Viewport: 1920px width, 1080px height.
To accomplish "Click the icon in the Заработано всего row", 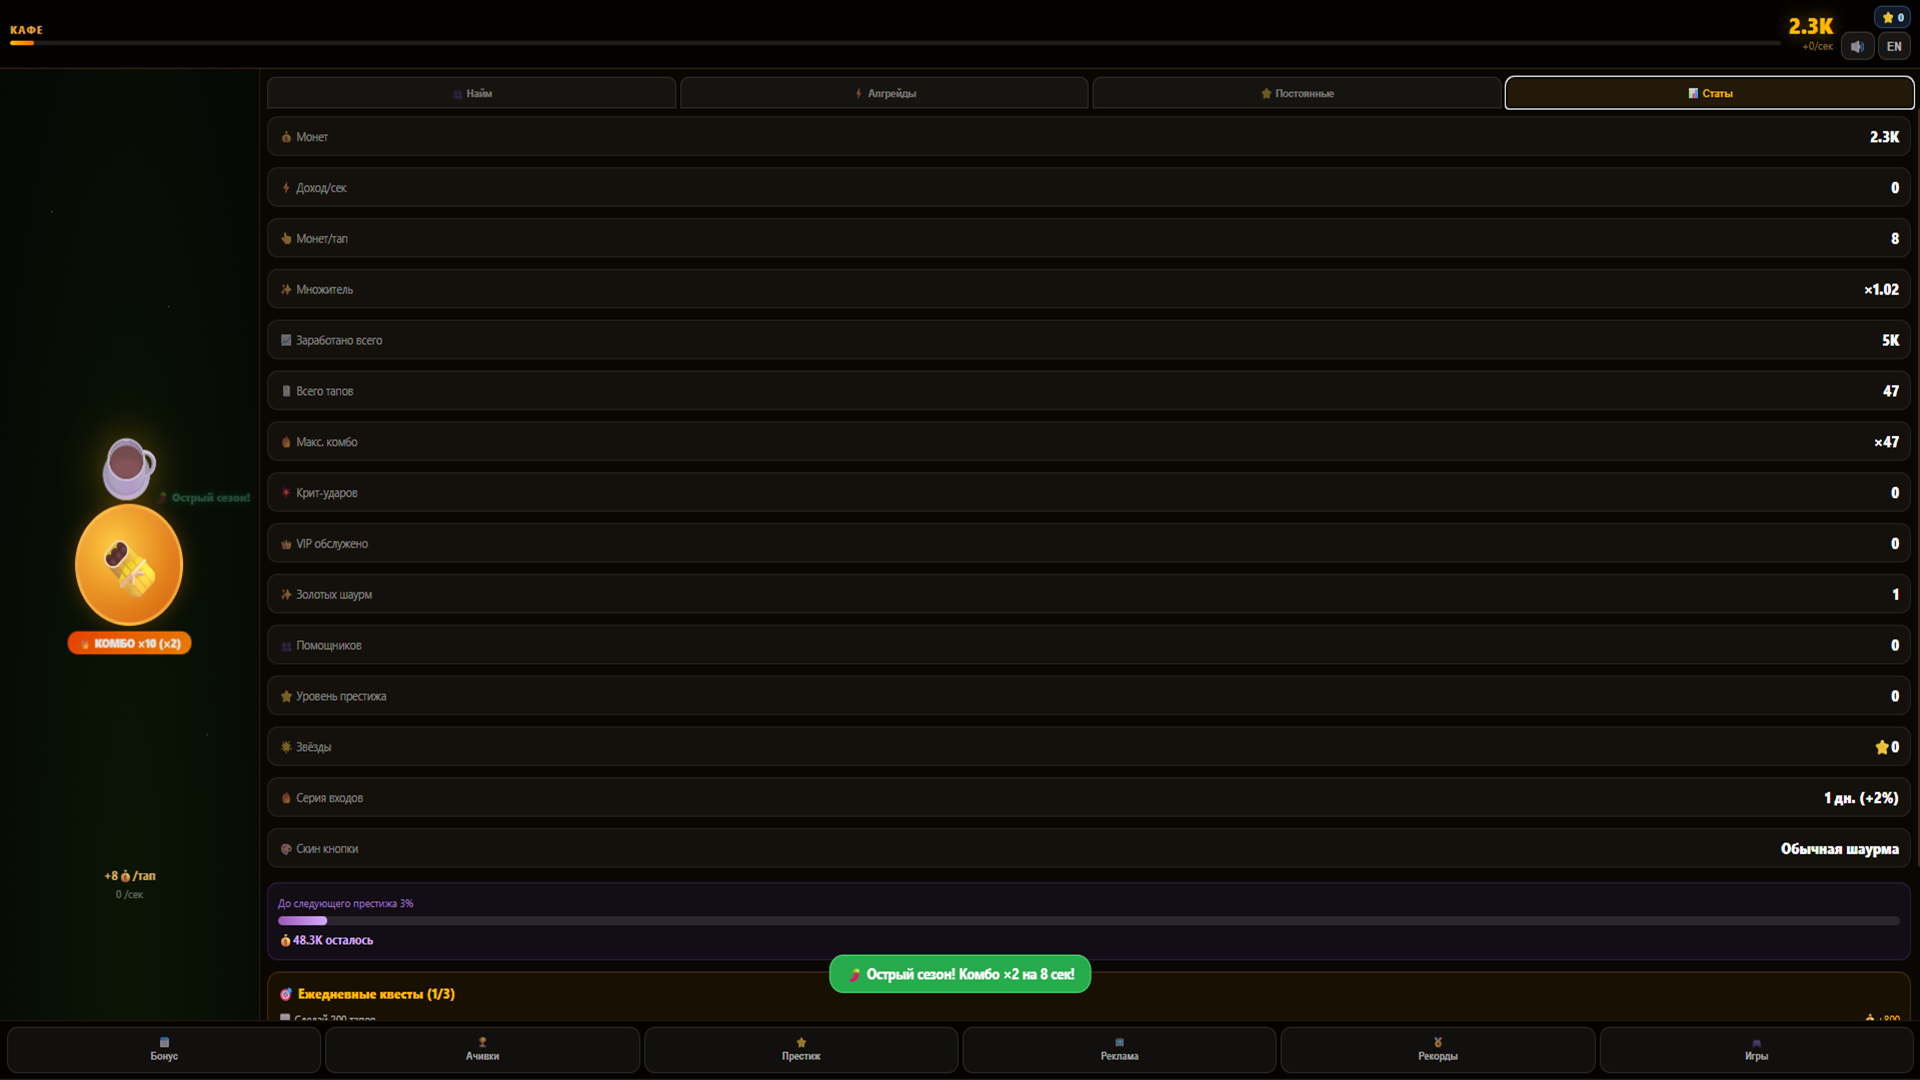I will click(x=286, y=340).
